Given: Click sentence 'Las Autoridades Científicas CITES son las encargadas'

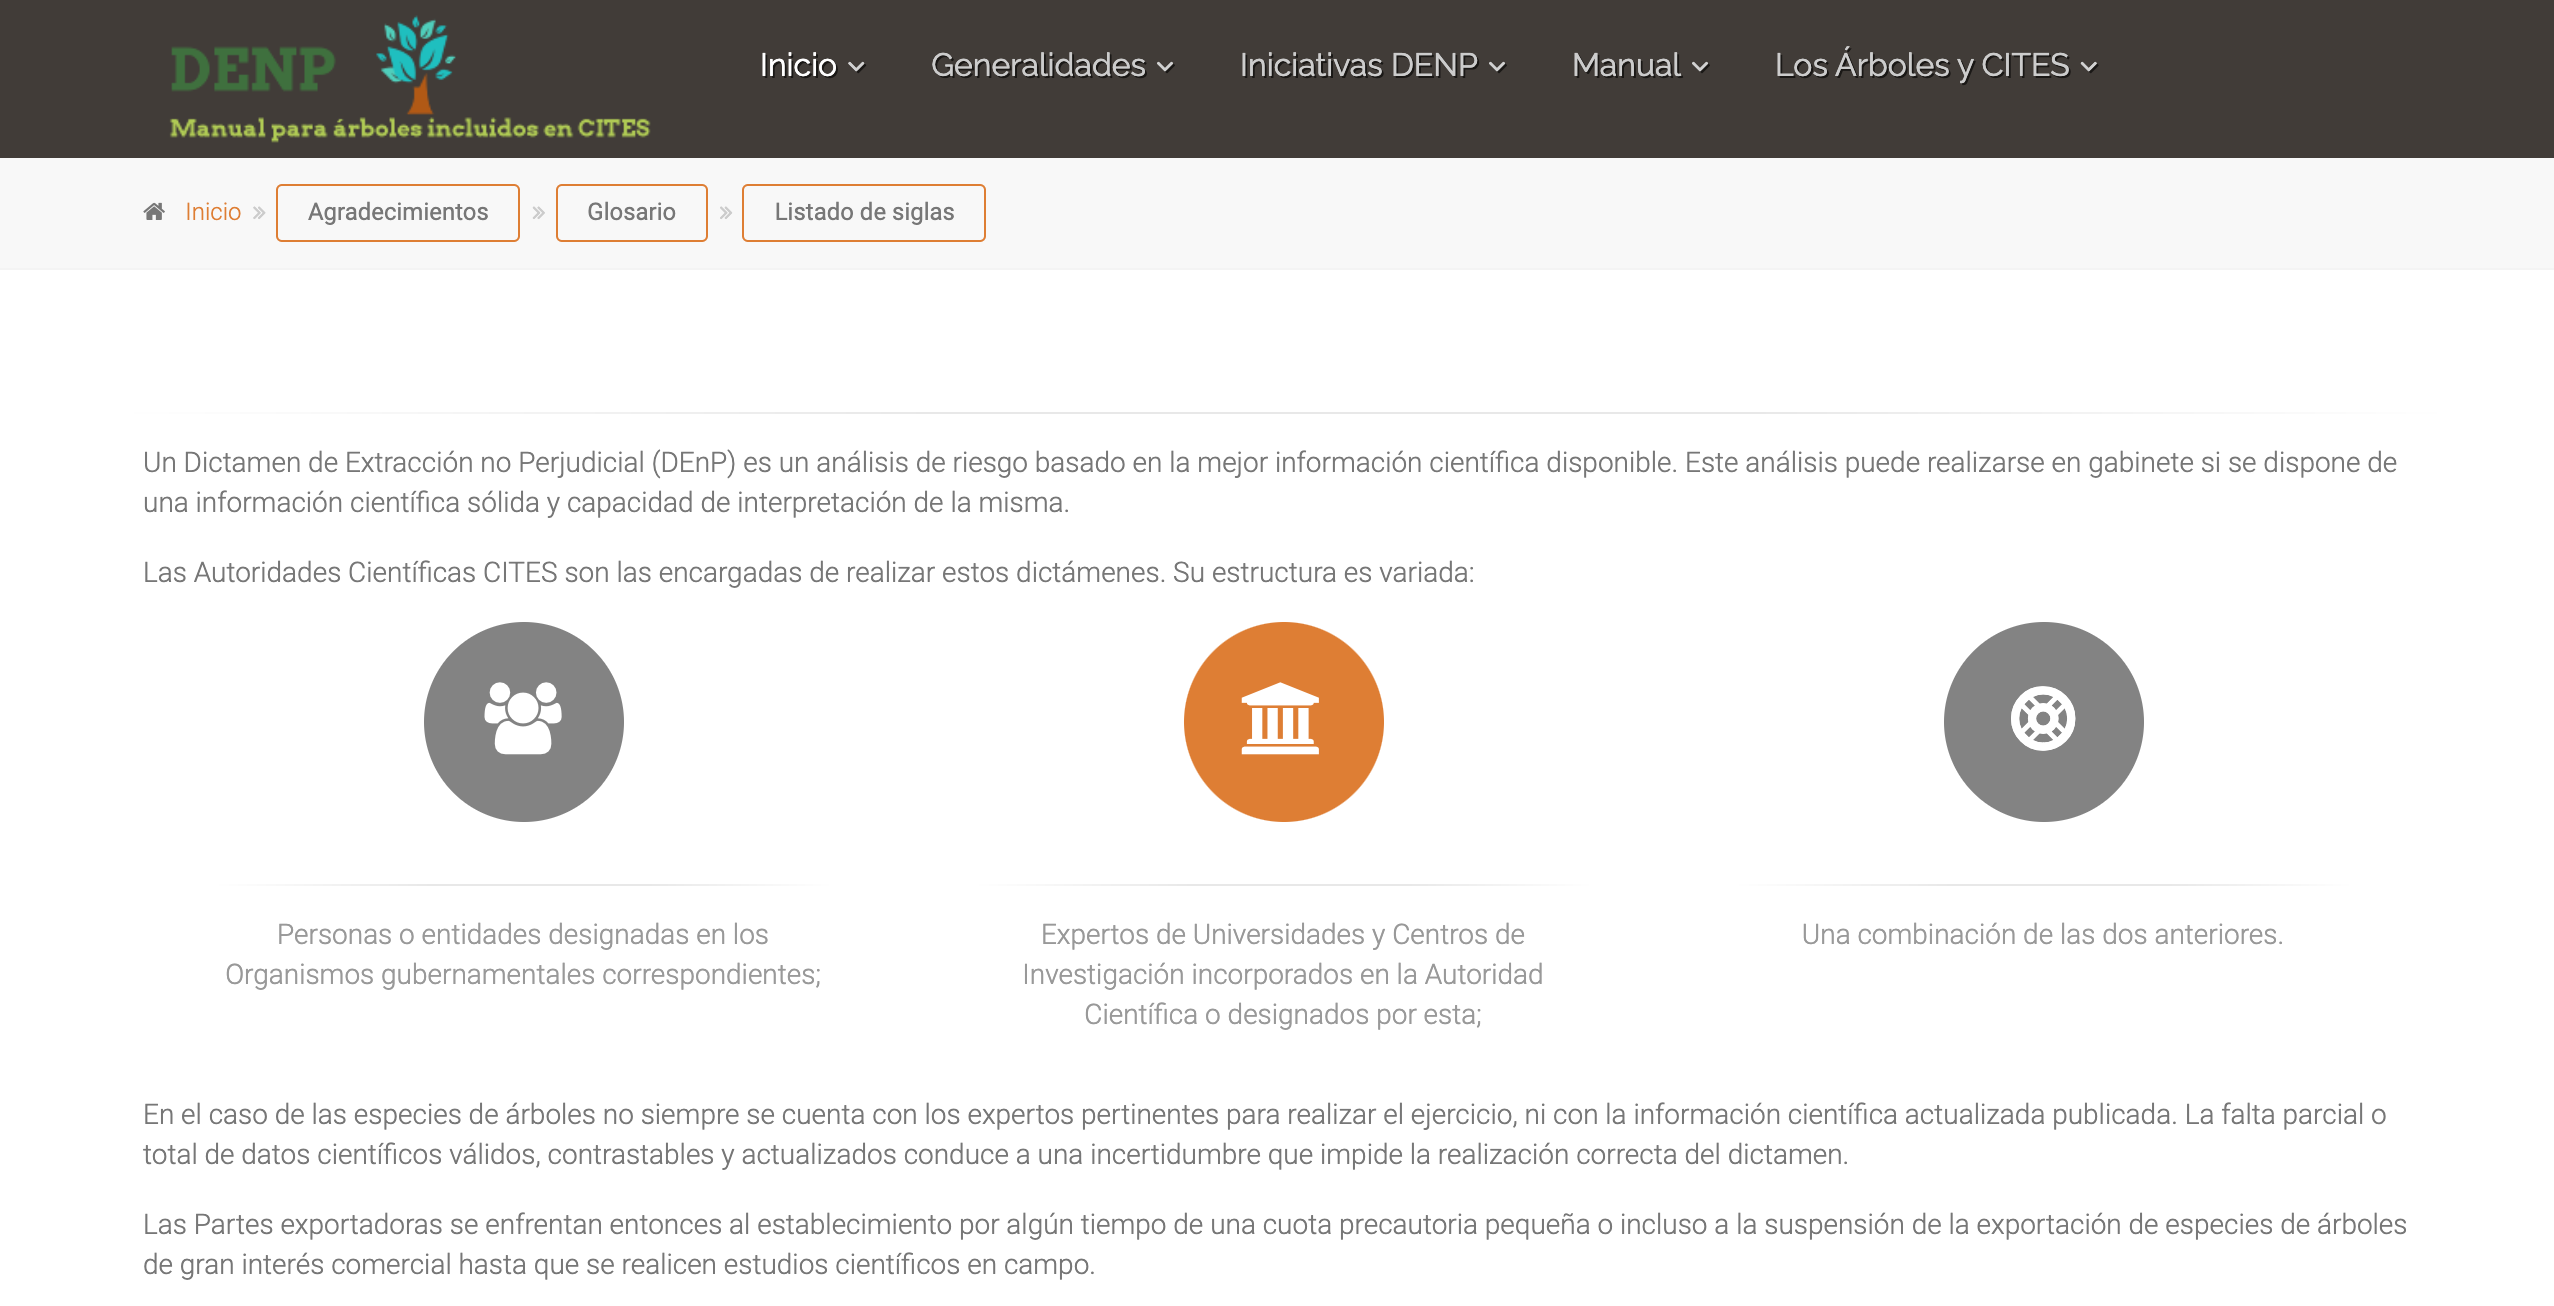Looking at the screenshot, I should (x=809, y=572).
